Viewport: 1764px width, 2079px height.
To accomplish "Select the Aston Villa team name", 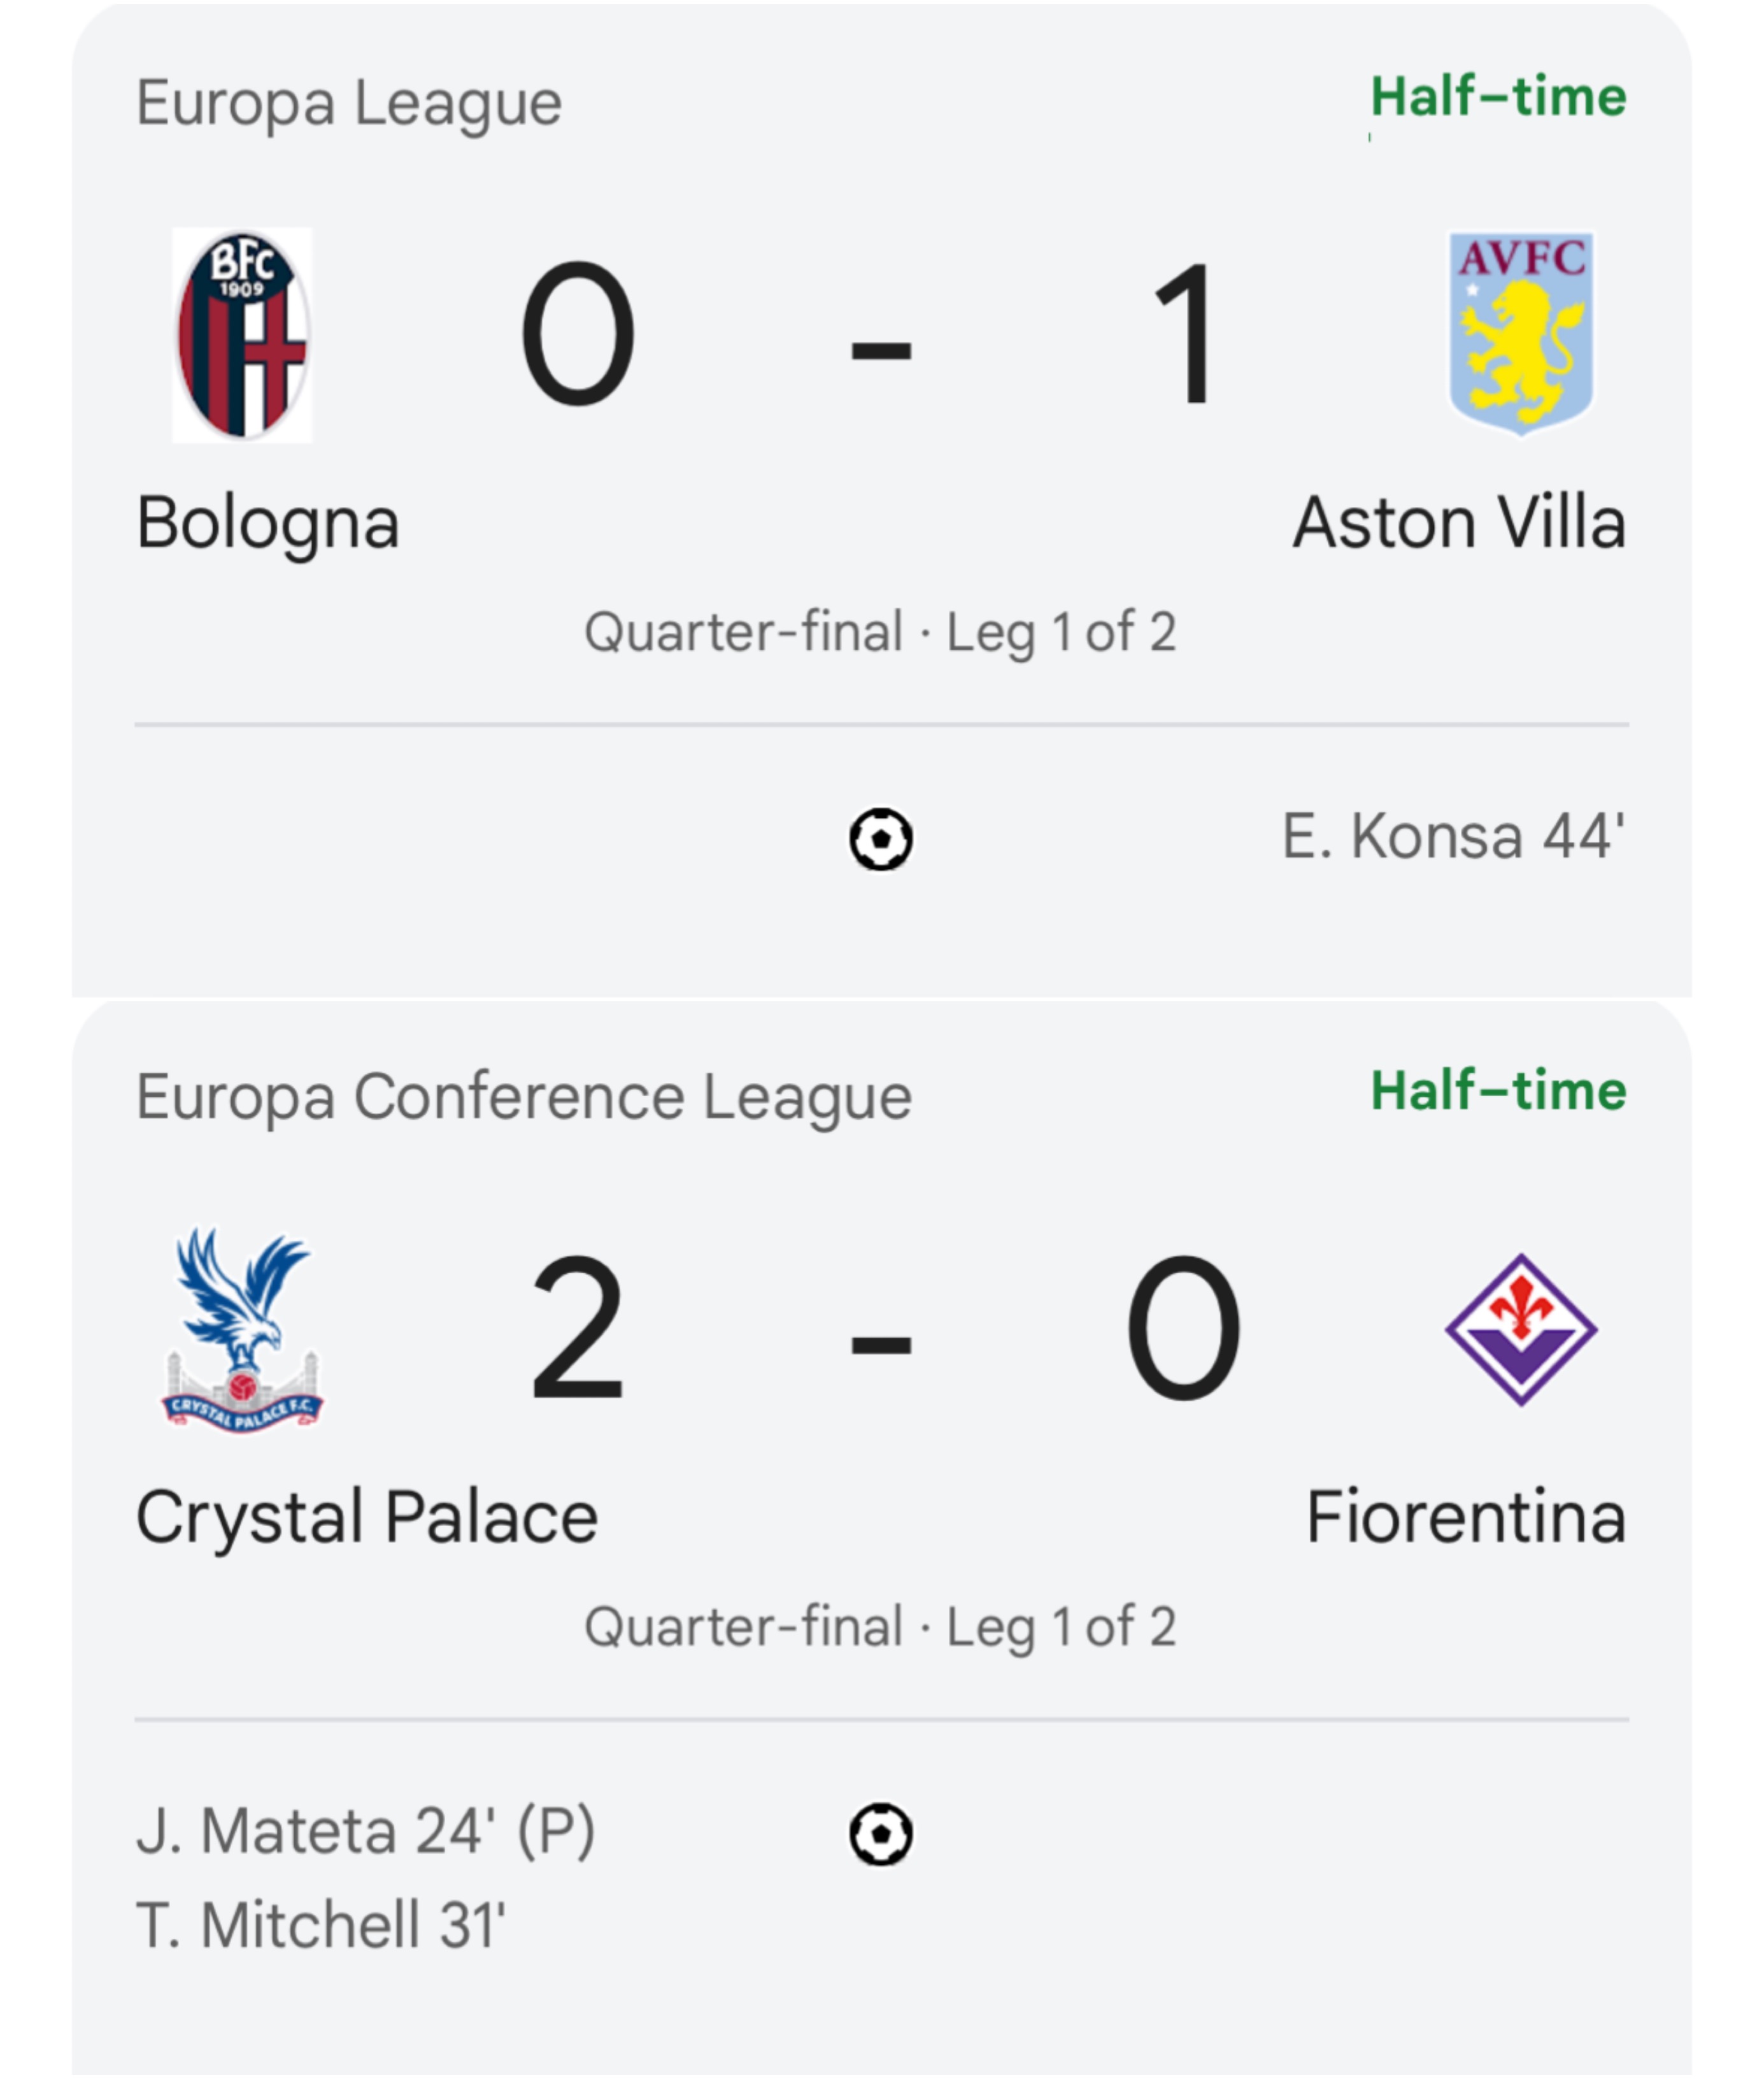I will pos(1459,523).
